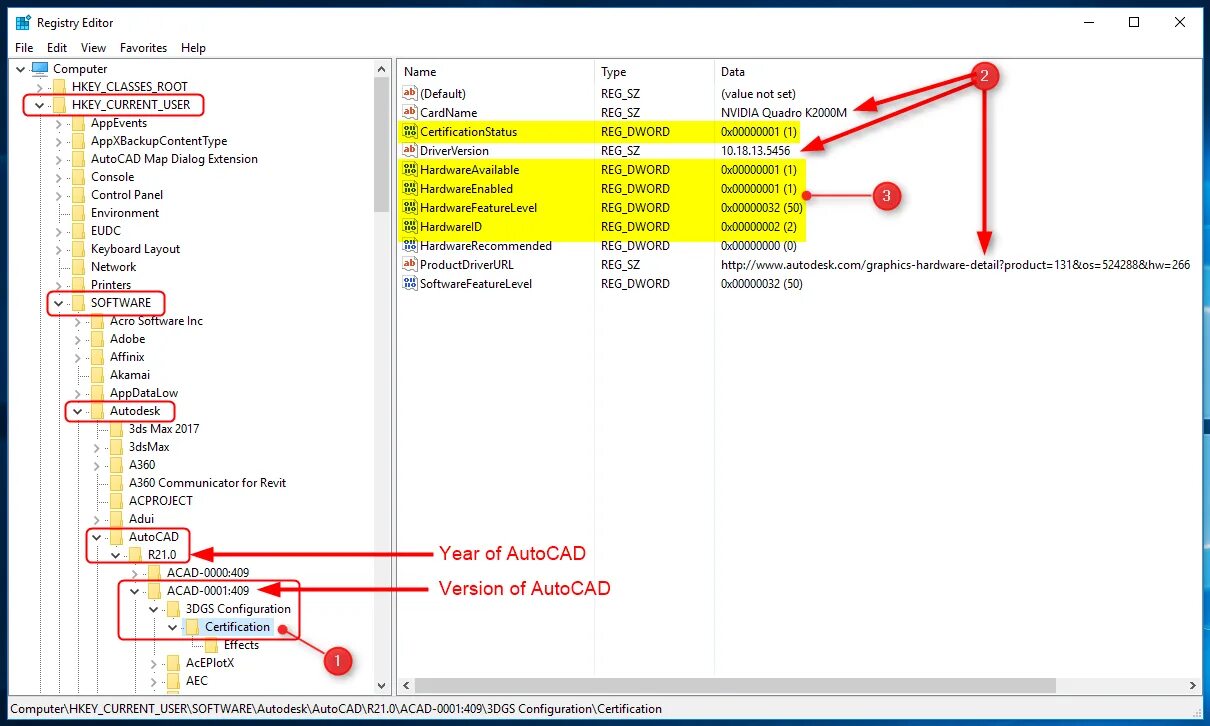Click the 3DGS Configuration folder icon

(173, 609)
